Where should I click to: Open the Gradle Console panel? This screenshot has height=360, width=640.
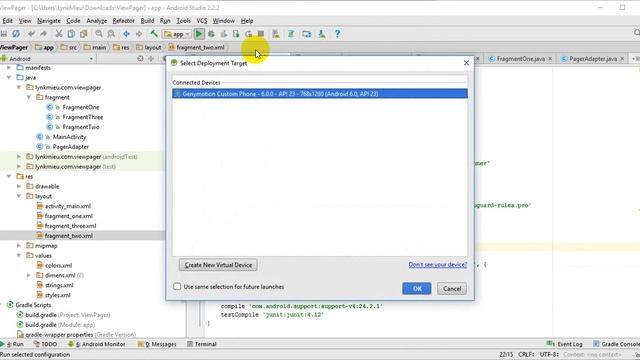[616, 344]
